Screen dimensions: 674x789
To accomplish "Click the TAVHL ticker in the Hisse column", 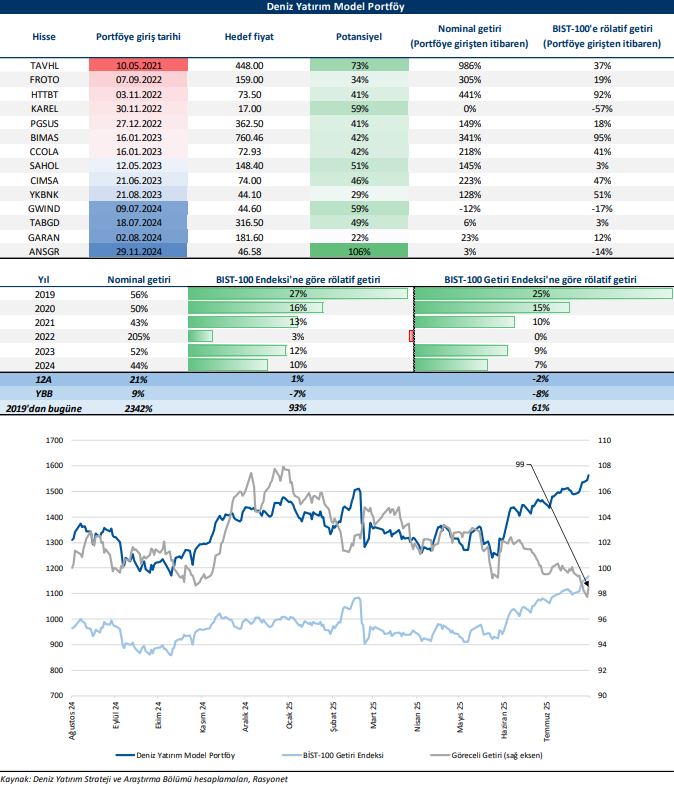I will pyautogui.click(x=44, y=64).
